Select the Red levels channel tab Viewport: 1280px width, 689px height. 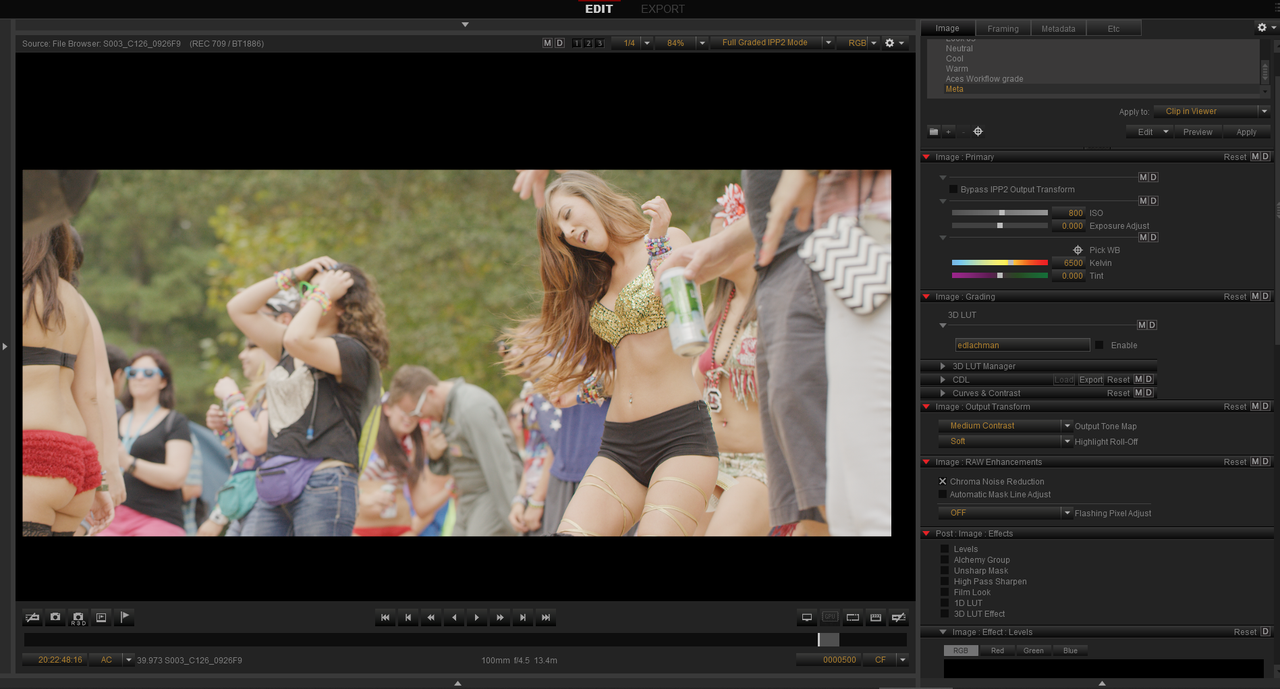point(997,650)
